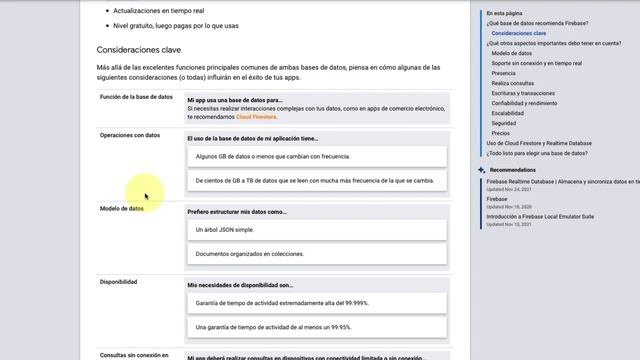Select the 99.999% uptime guarantee option
Viewport: 640px width, 360px height.
coord(317,303)
